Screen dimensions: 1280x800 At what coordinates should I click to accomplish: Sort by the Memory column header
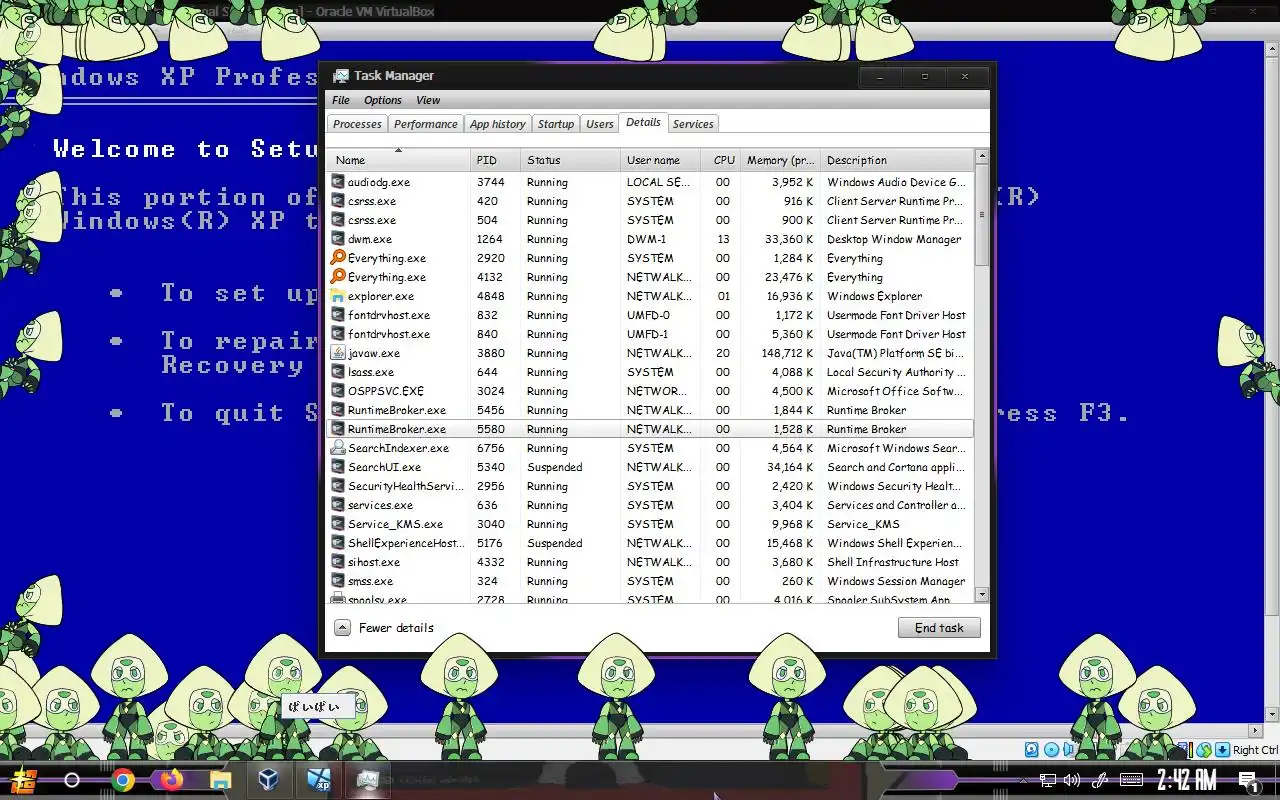(780, 160)
